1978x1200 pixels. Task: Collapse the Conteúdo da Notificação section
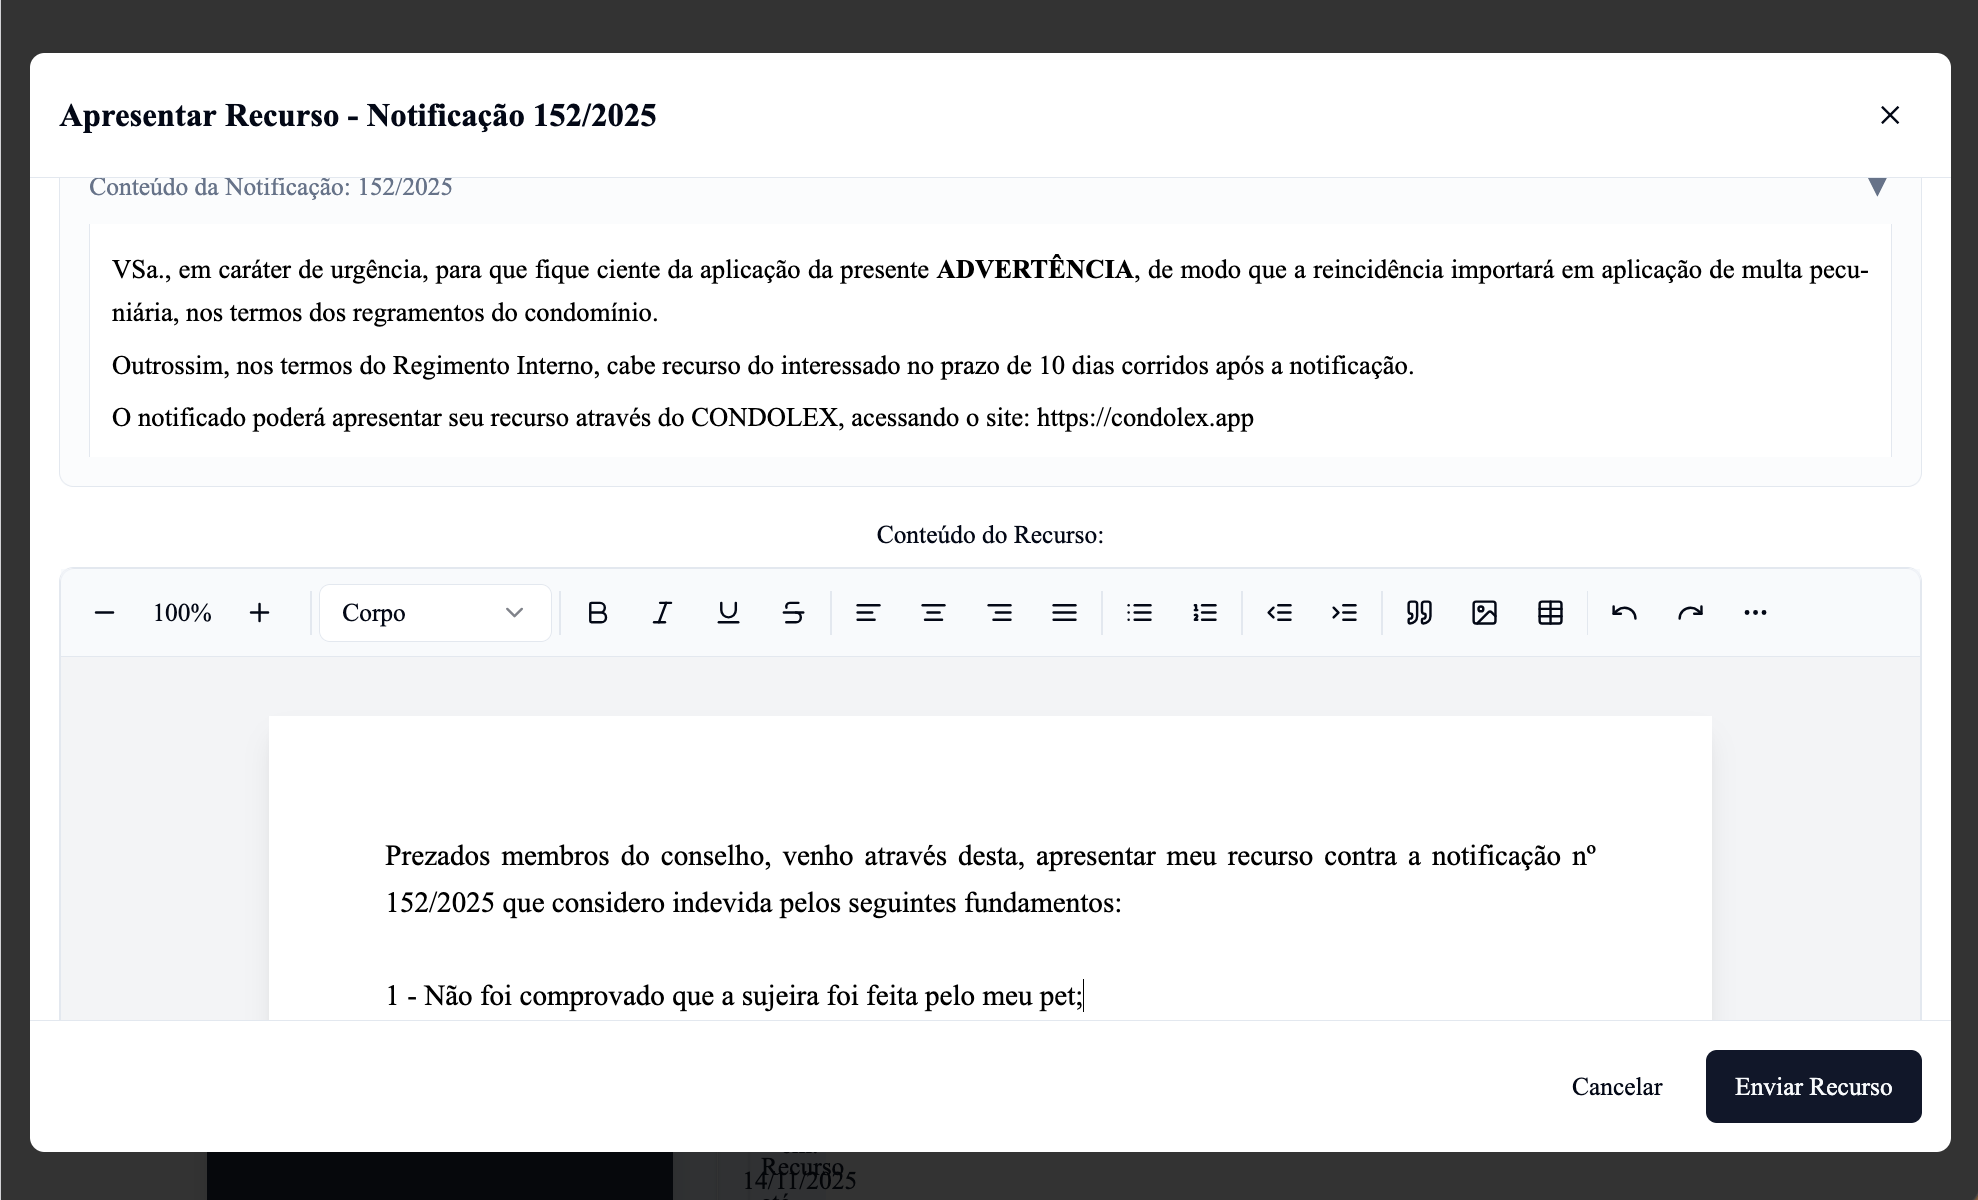1878,188
